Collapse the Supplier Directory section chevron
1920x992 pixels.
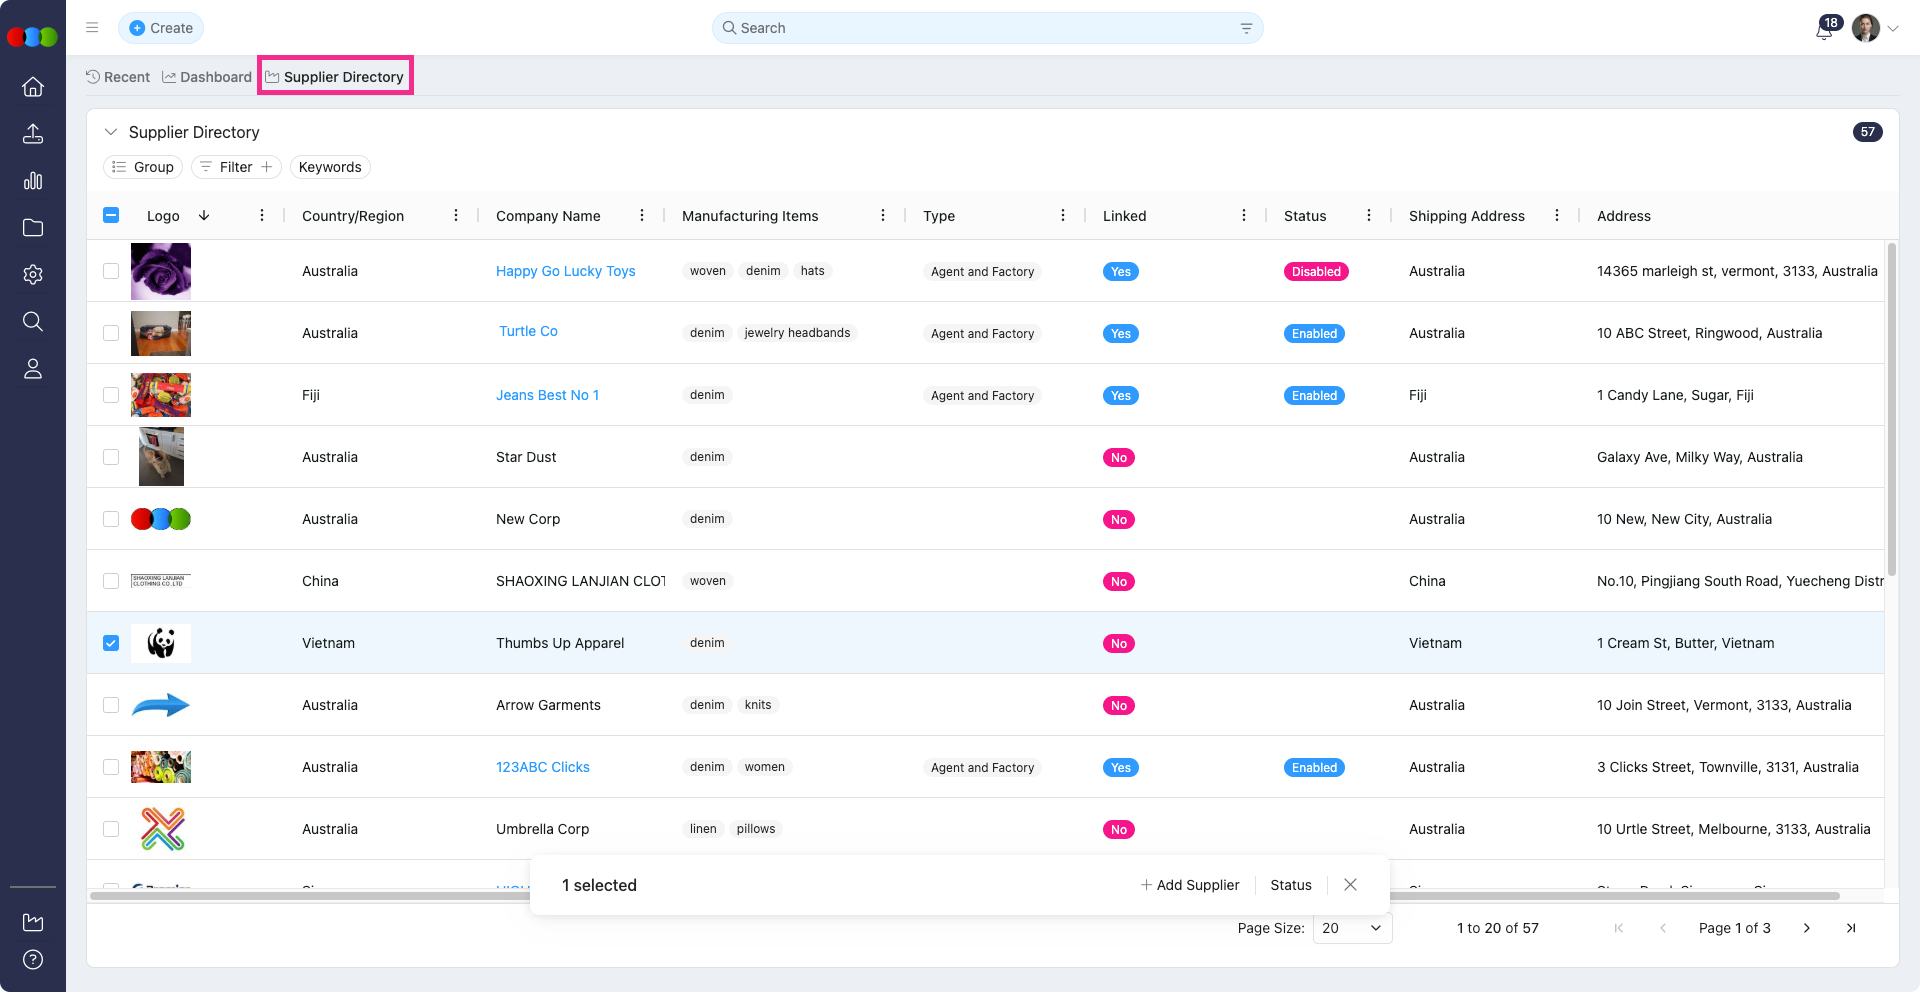[111, 132]
